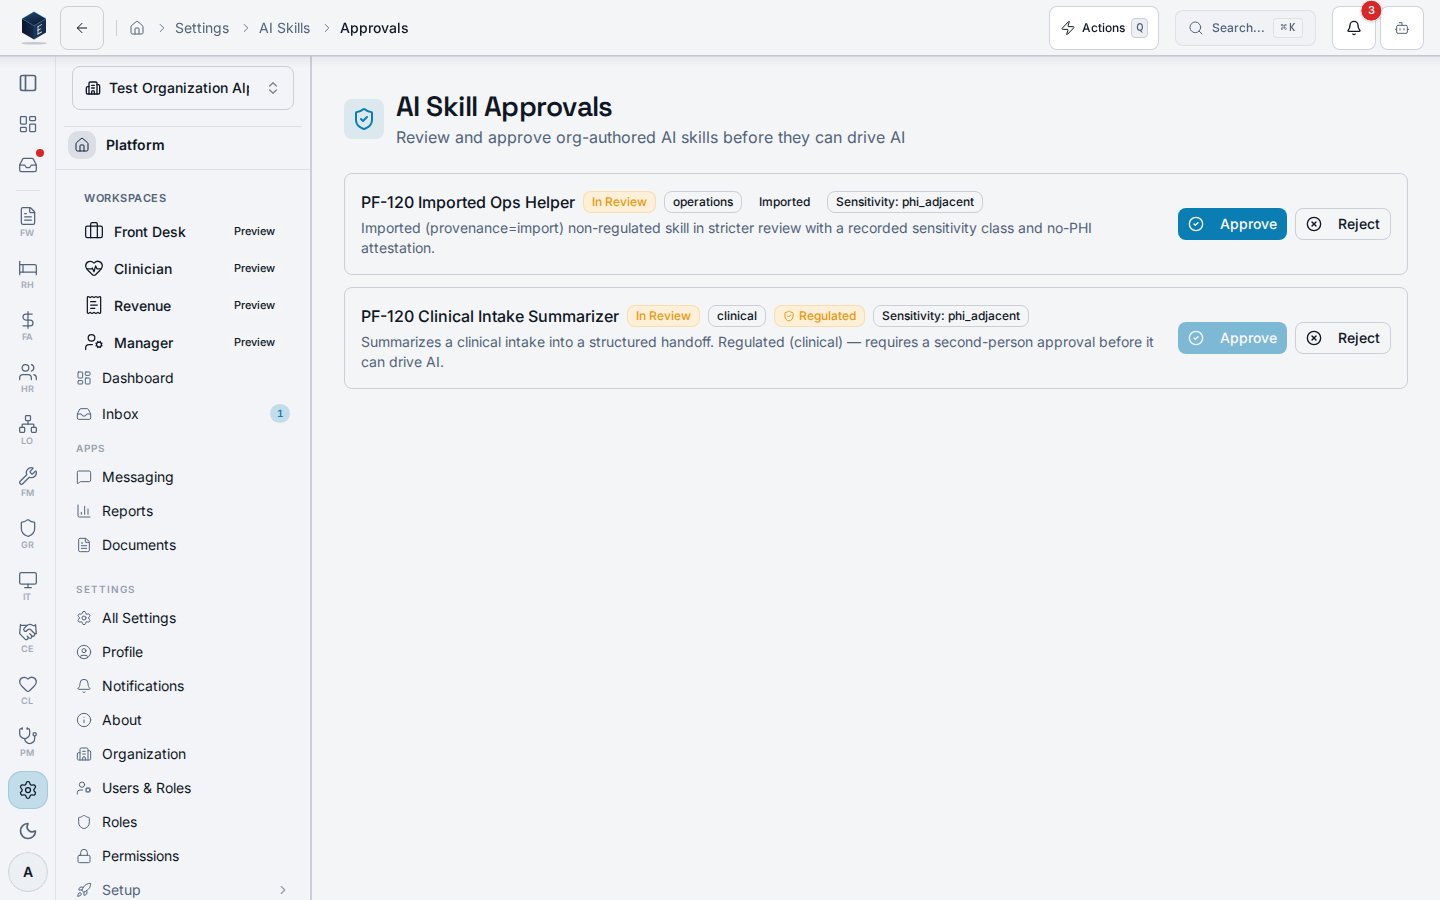The image size is (1440, 900).
Task: Open the CE handshake module icon
Action: (x=28, y=637)
